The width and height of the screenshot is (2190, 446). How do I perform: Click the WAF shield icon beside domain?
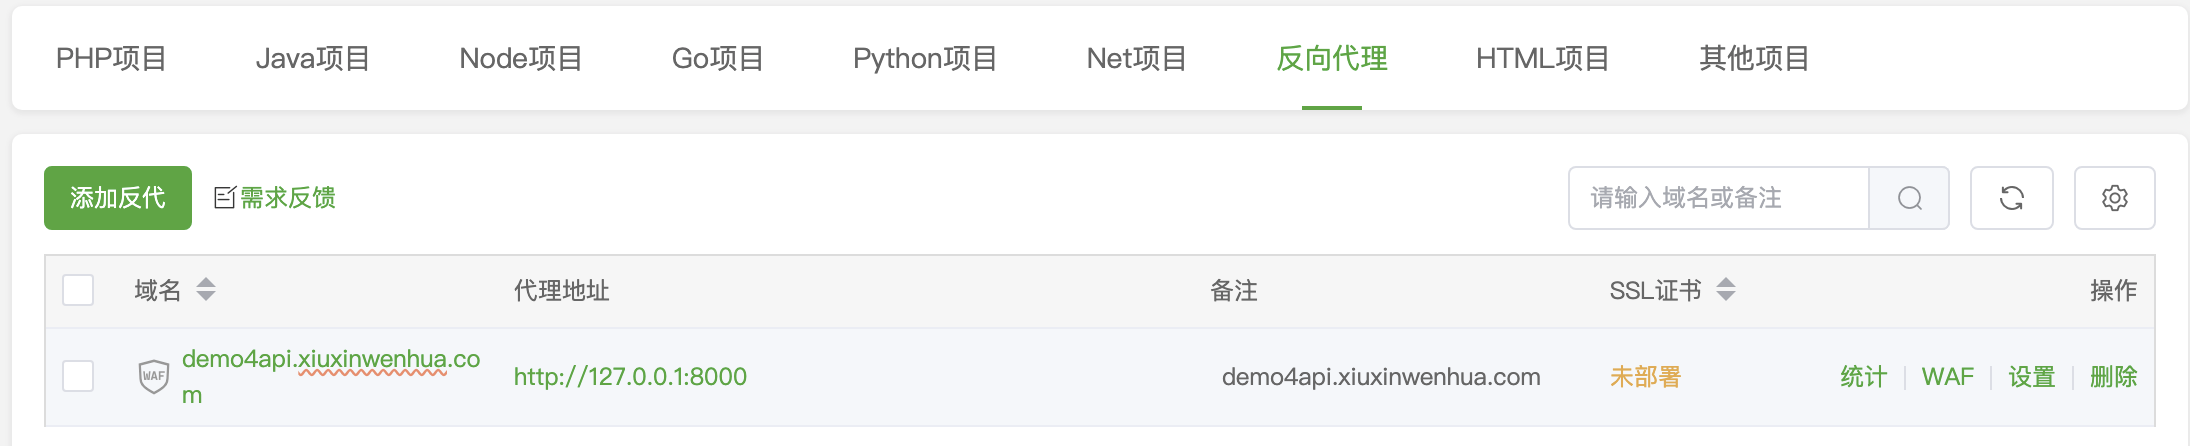(153, 376)
